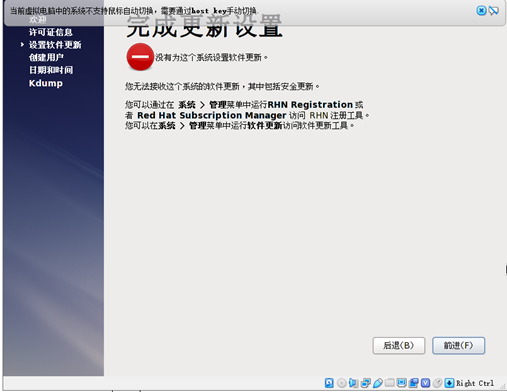This screenshot has height=392, width=507.
Task: Dismiss the mouse capture notification with the X icon
Action: (x=481, y=11)
